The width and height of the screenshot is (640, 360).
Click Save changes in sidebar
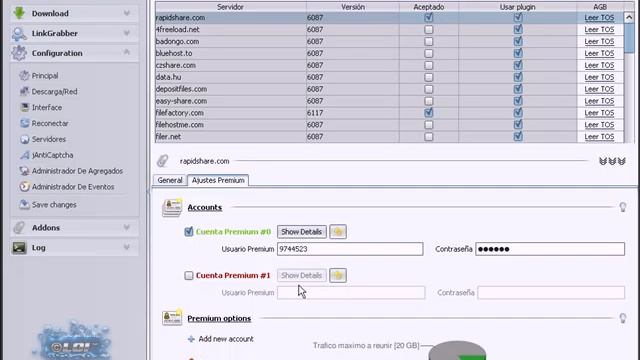coord(54,204)
